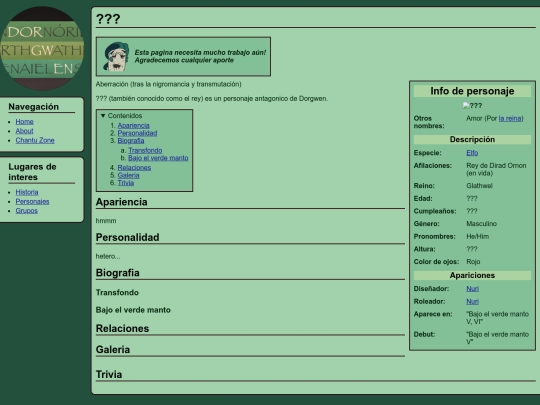Click the Aberración nigromancia description line
Viewport: 540px width, 405px height.
169,84
